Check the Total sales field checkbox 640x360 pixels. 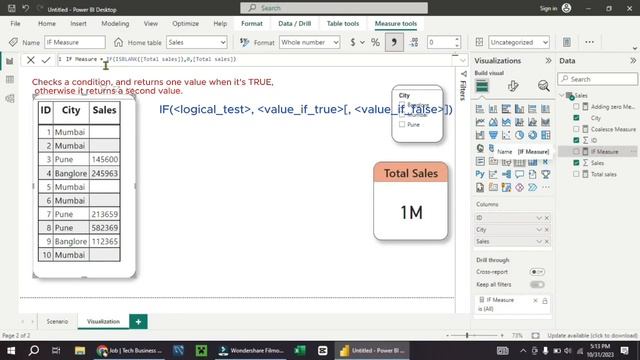[x=576, y=174]
